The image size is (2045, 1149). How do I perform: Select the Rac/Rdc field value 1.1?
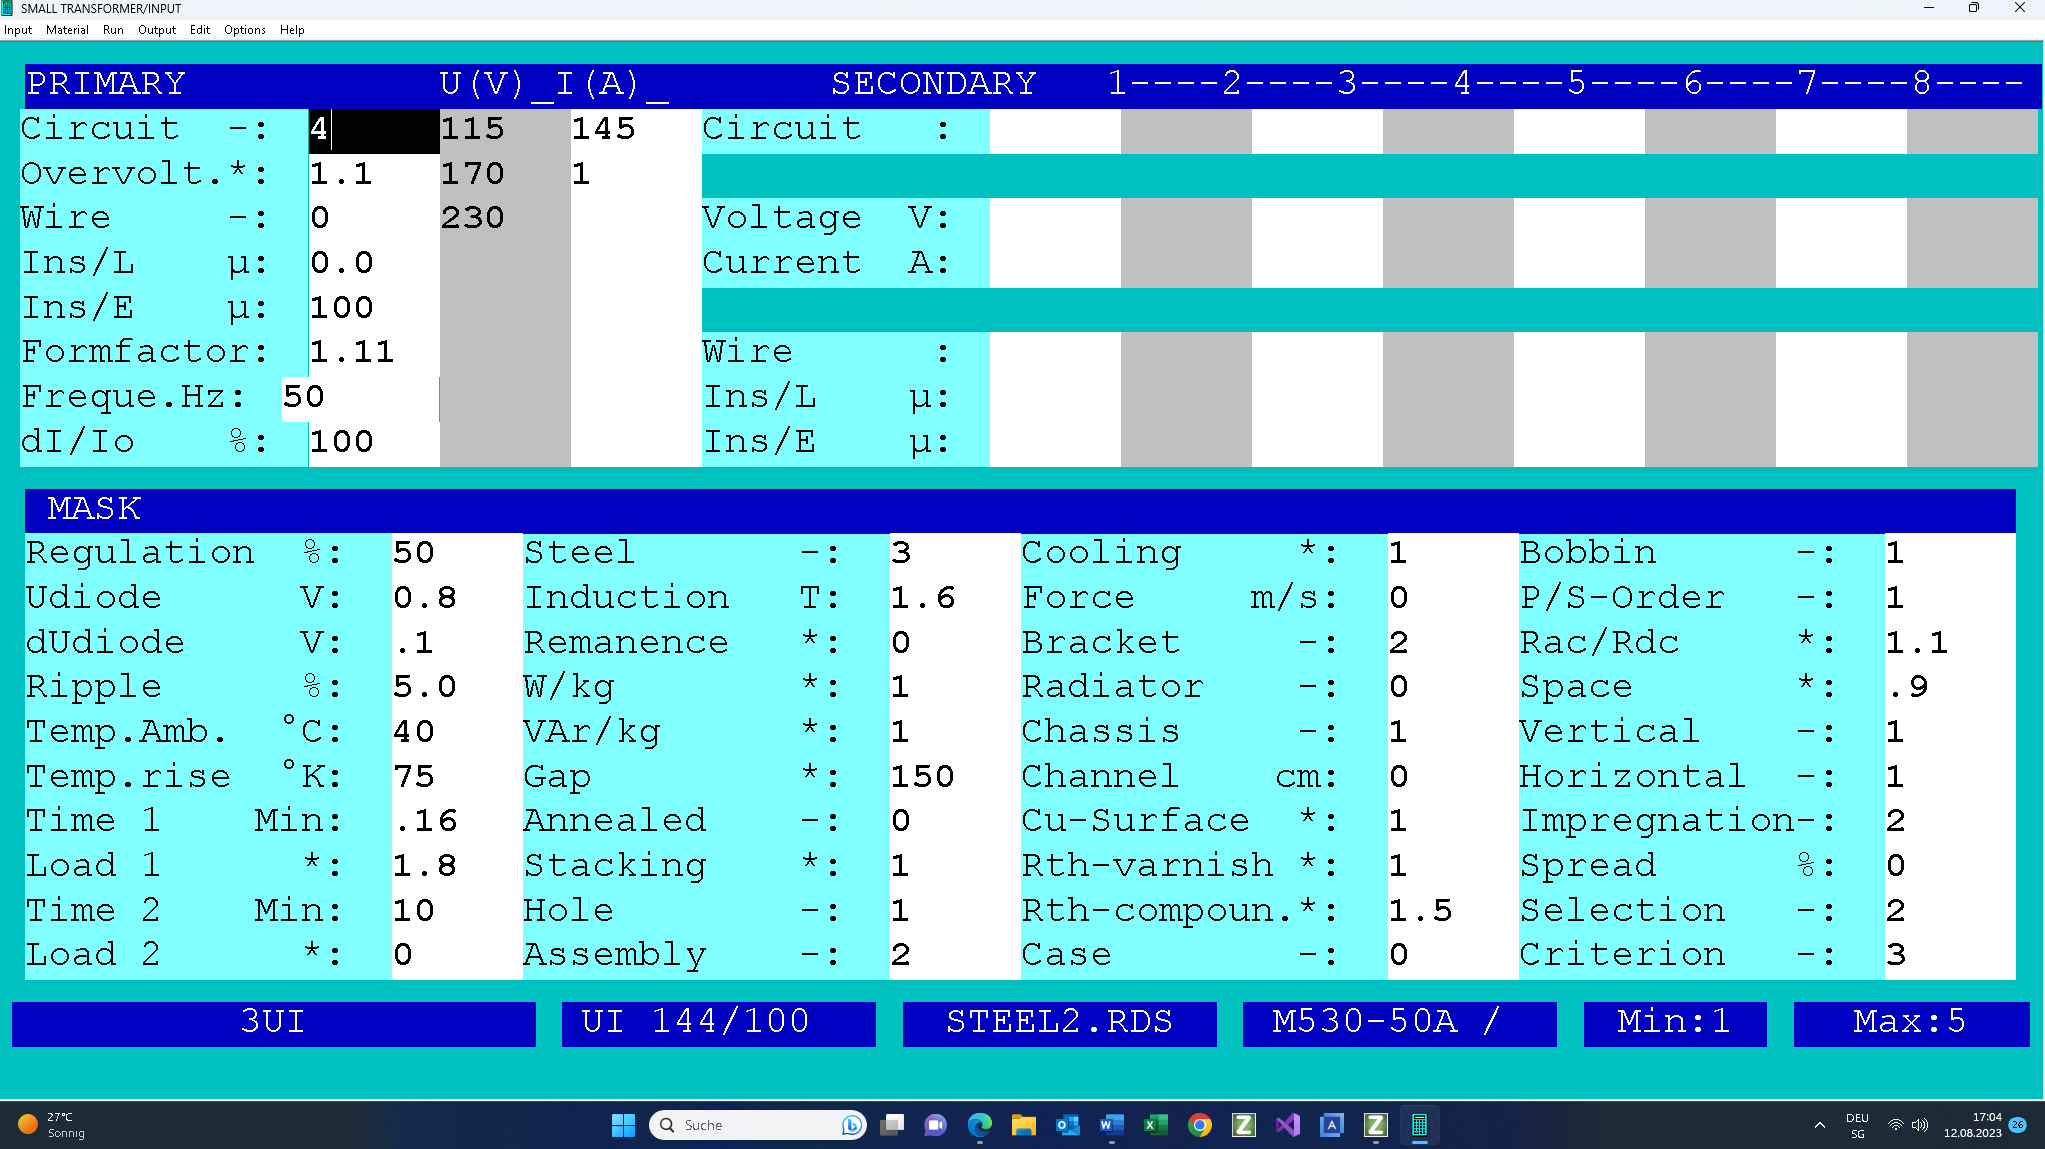pyautogui.click(x=1950, y=644)
